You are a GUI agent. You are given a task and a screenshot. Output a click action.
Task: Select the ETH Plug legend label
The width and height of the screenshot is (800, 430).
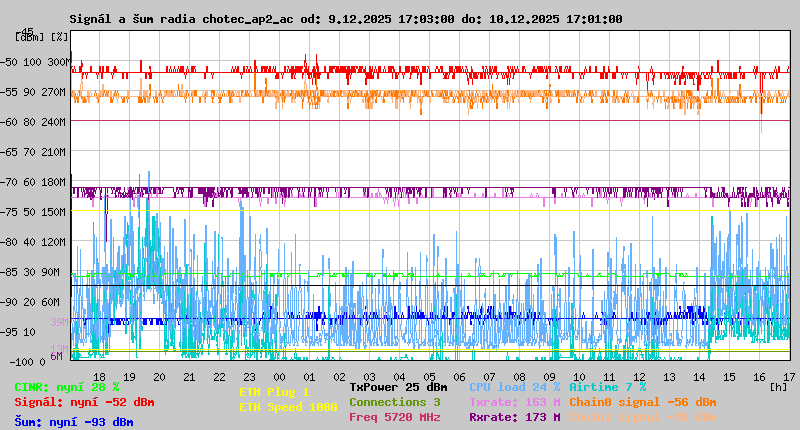coord(274,392)
